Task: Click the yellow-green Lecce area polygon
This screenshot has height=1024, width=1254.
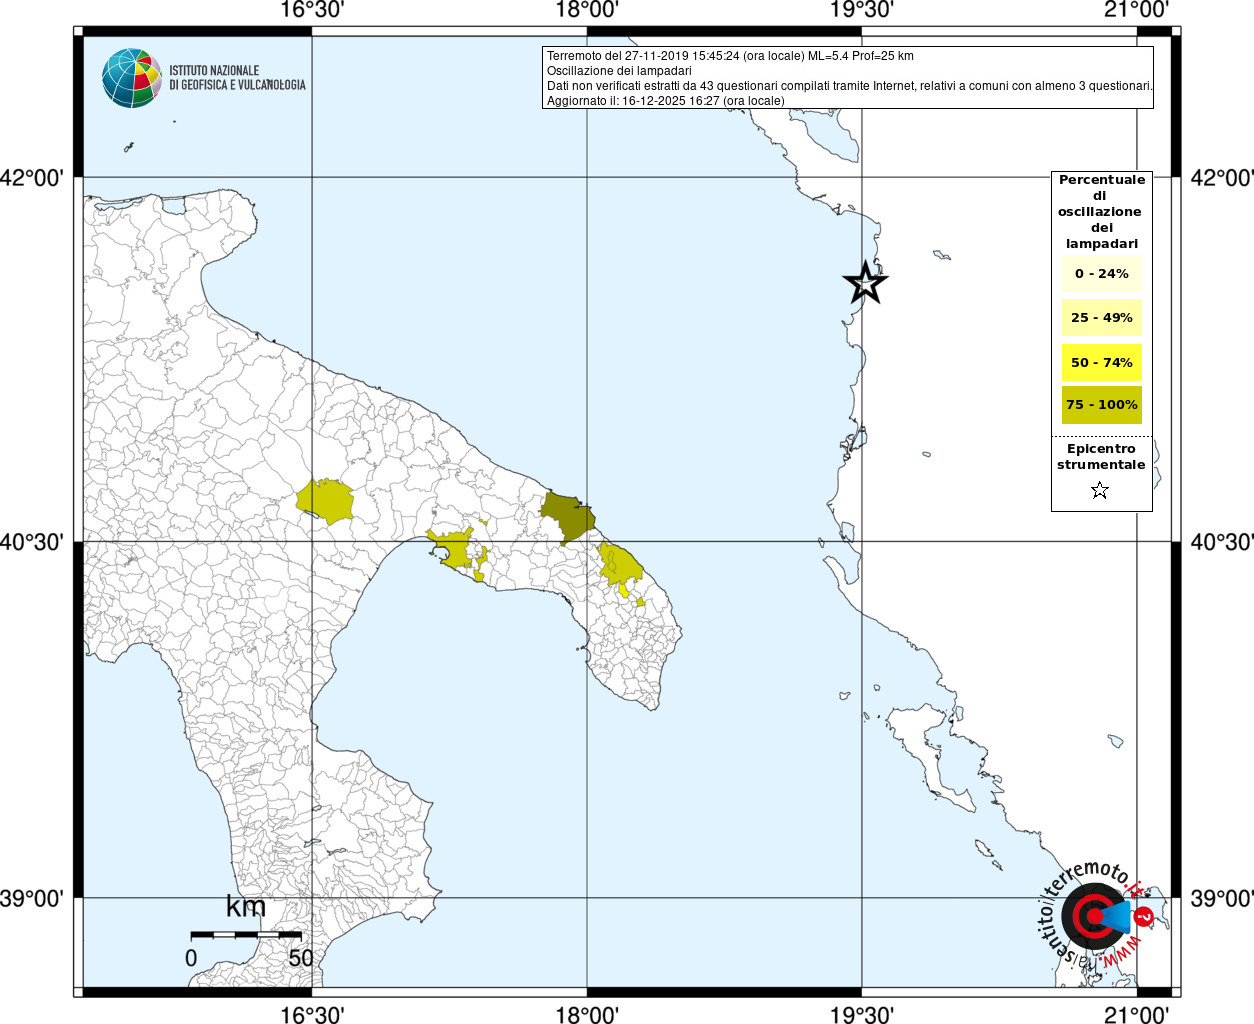Action: pyautogui.click(x=620, y=566)
